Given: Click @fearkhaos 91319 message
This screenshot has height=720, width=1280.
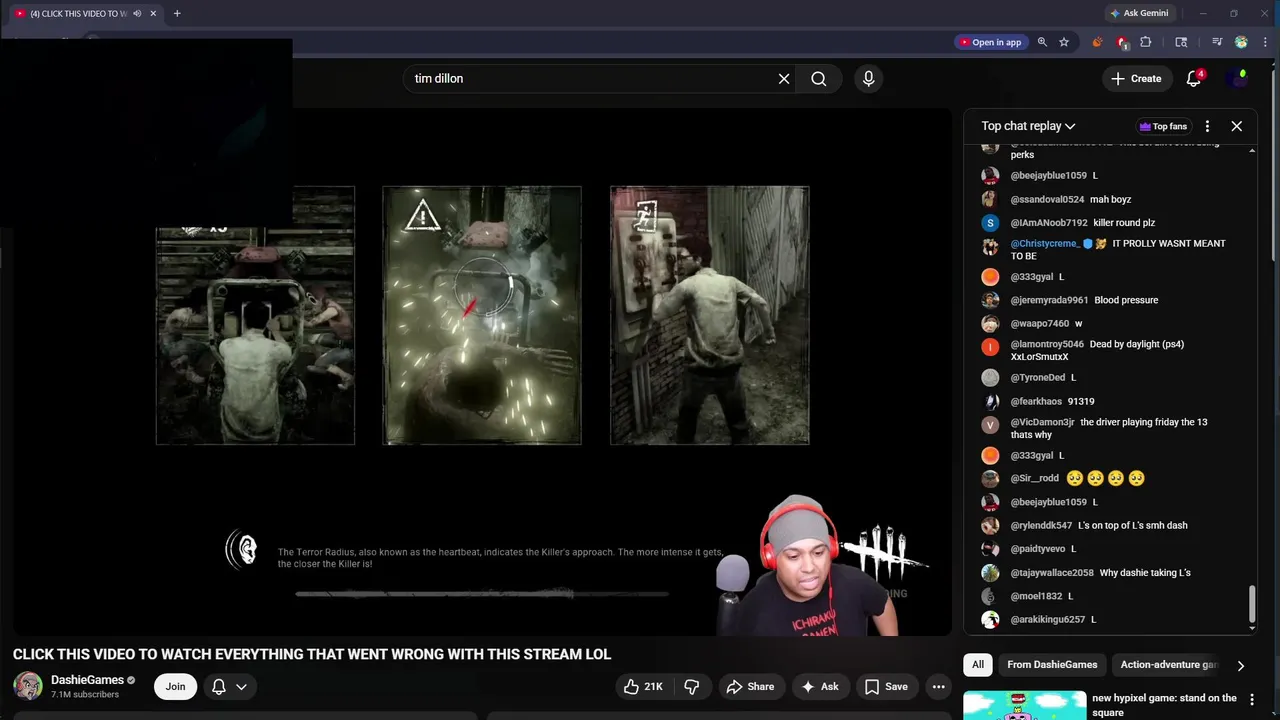Looking at the screenshot, I should pyautogui.click(x=1110, y=401).
